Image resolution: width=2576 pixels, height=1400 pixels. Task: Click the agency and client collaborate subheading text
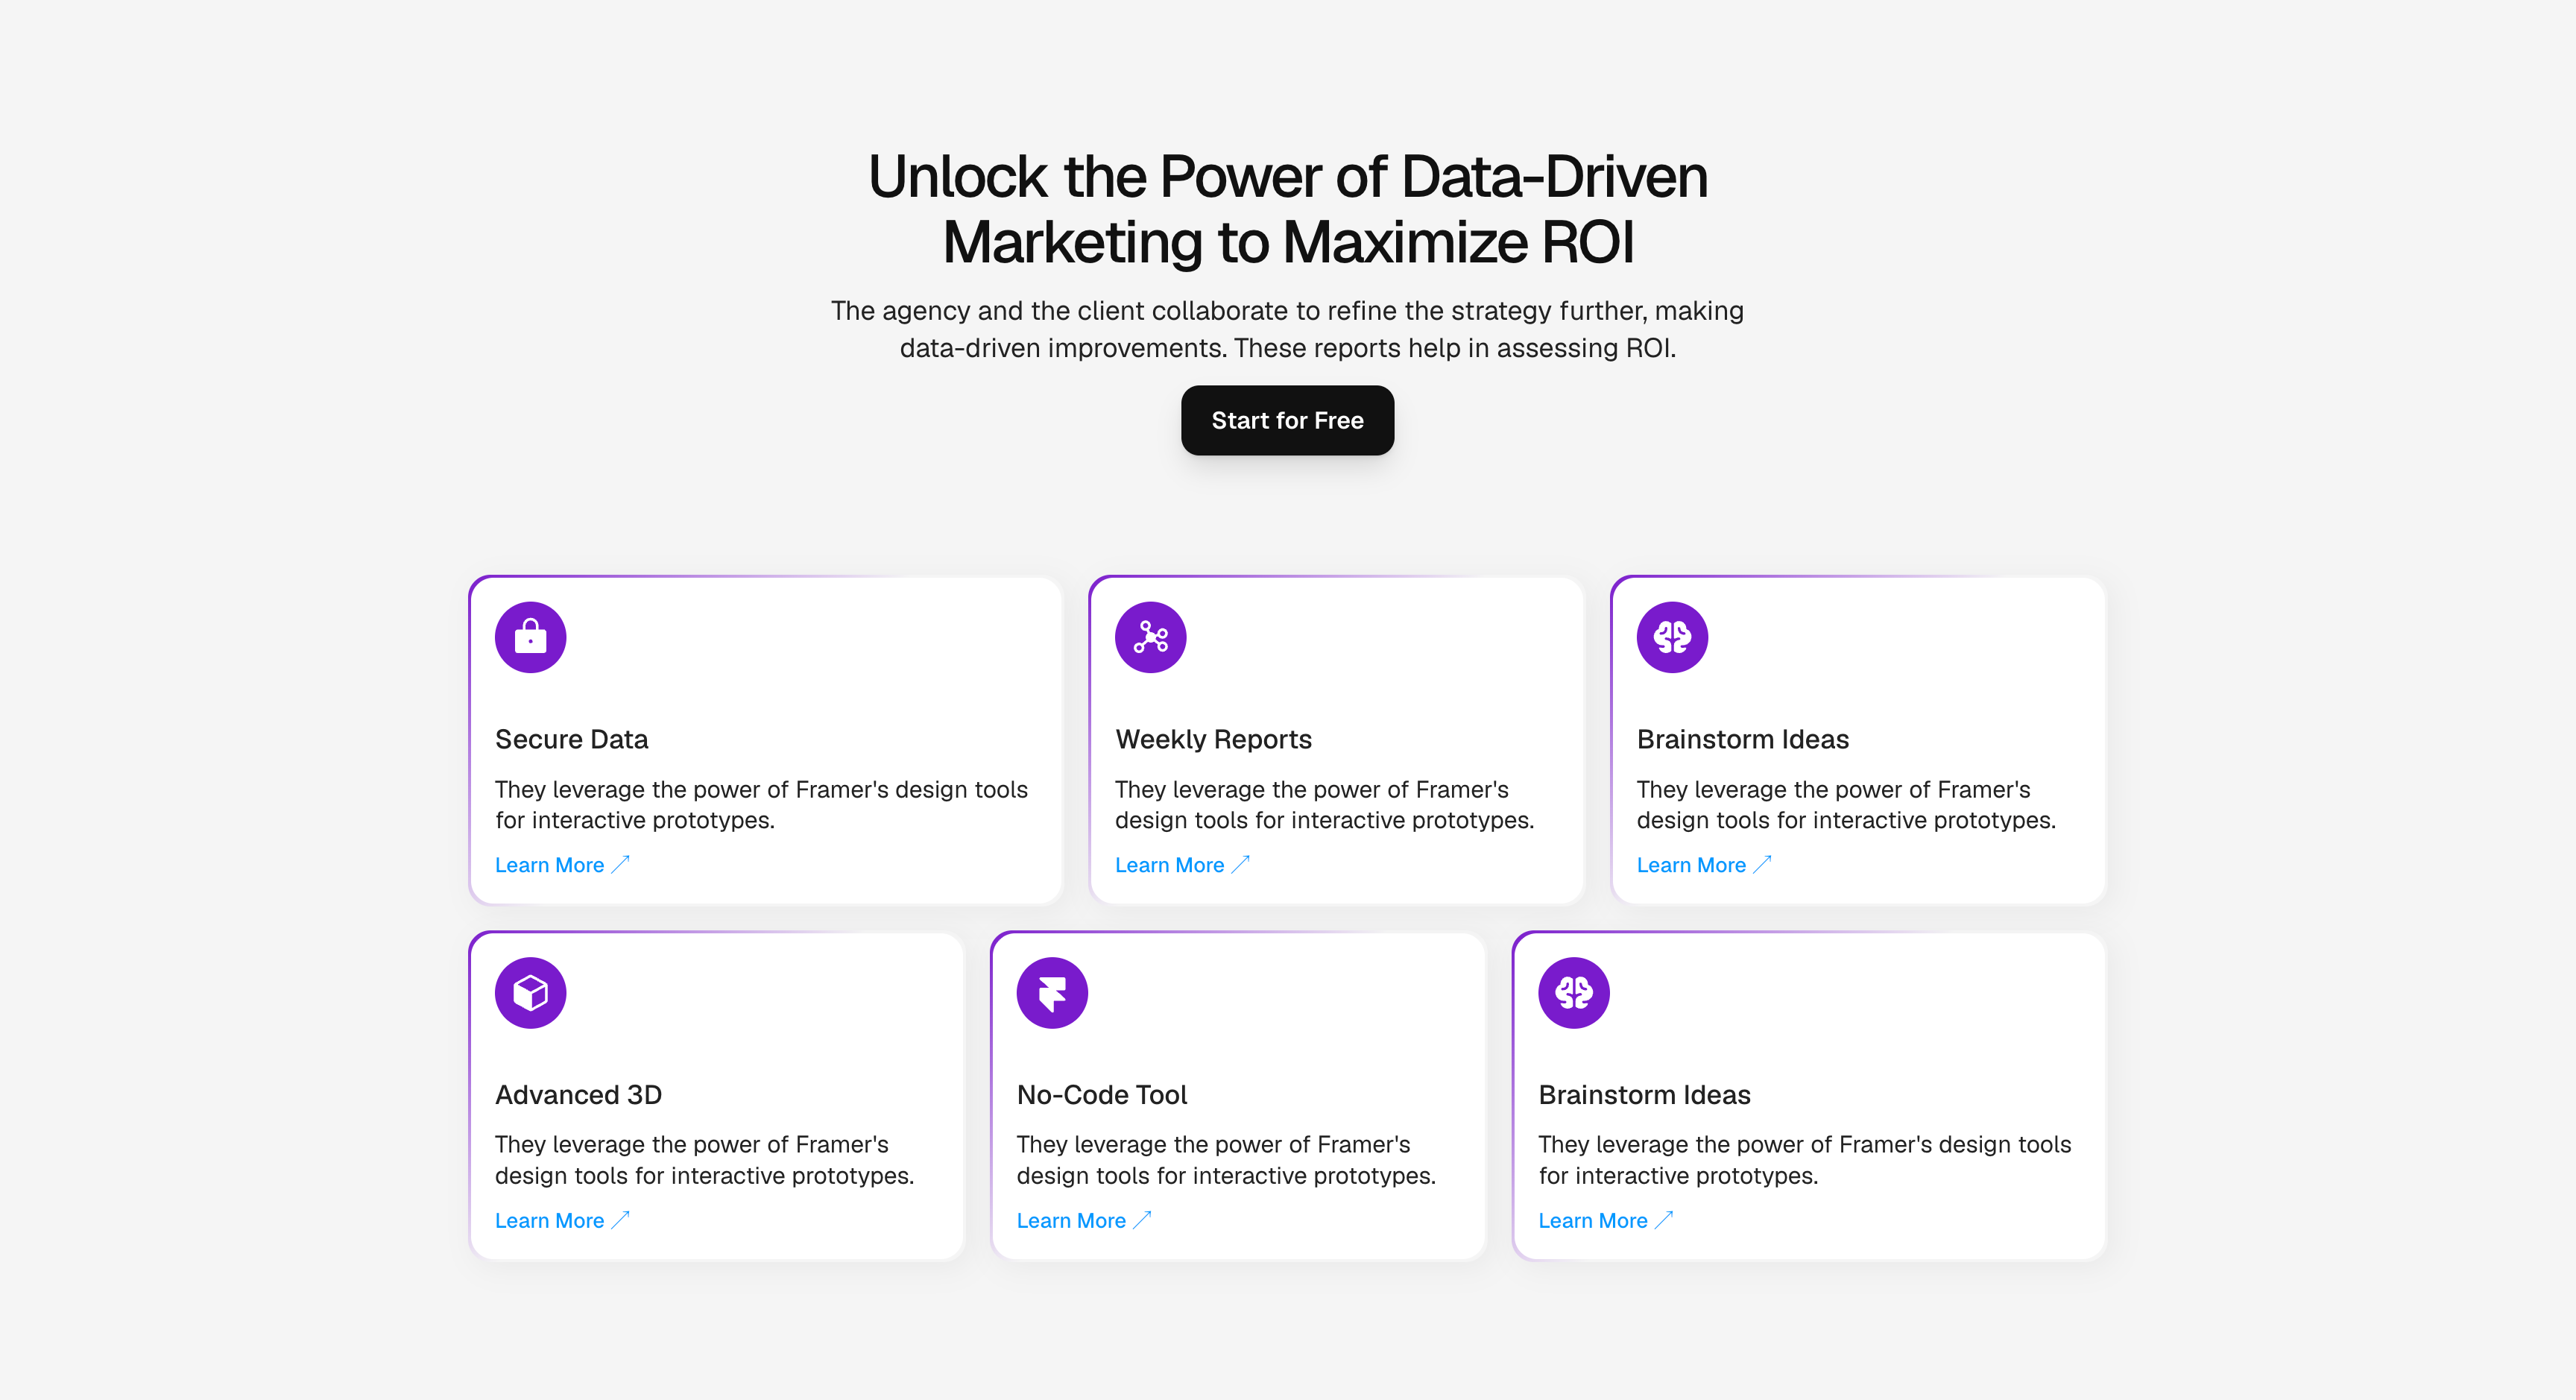tap(1288, 329)
